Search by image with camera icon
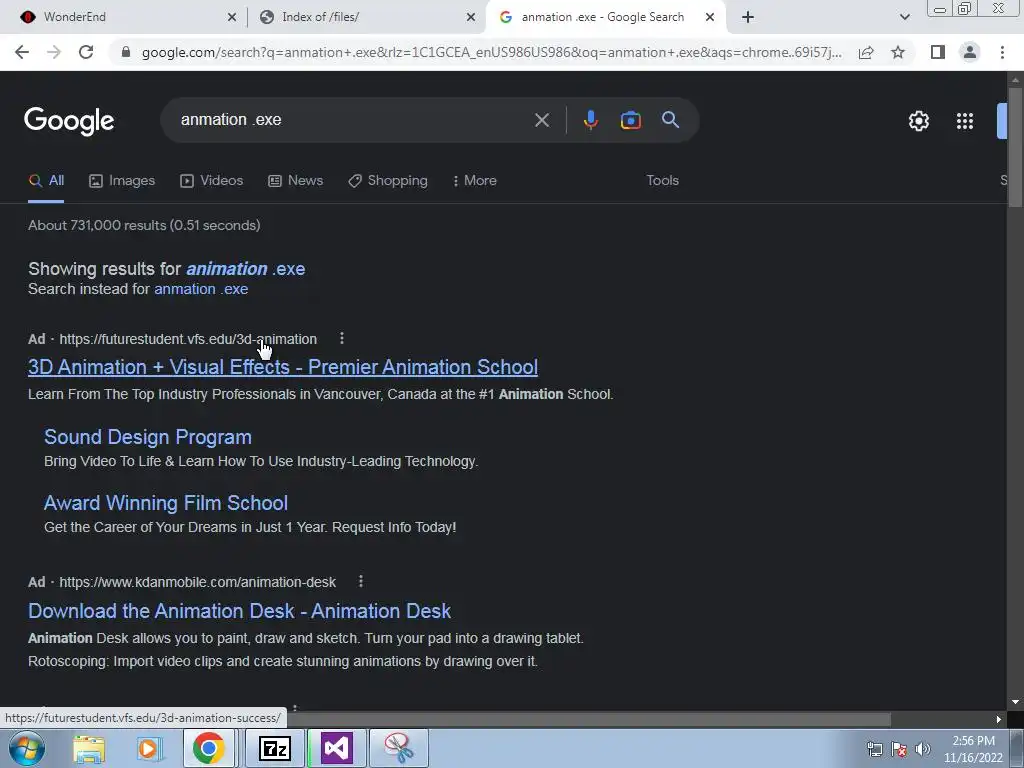The height and width of the screenshot is (768, 1024). coord(630,120)
